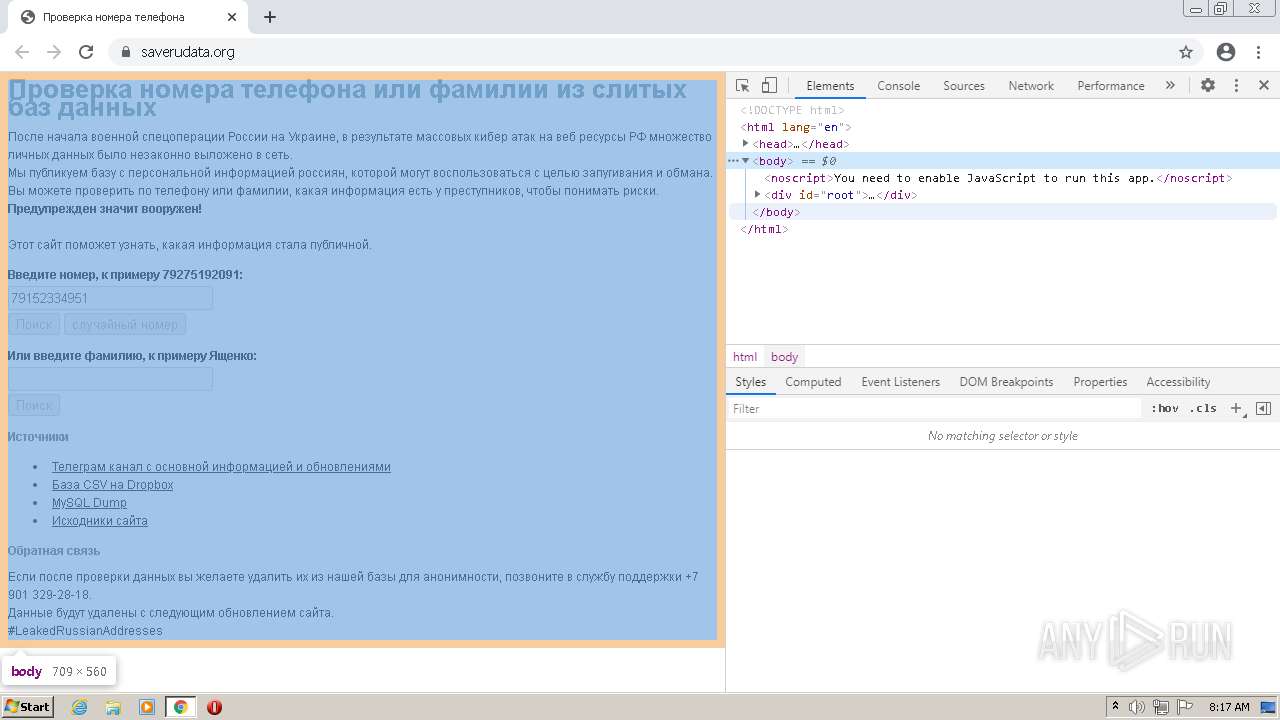The height and width of the screenshot is (720, 1280).
Task: Show hidden system tray icons
Action: 1115,707
